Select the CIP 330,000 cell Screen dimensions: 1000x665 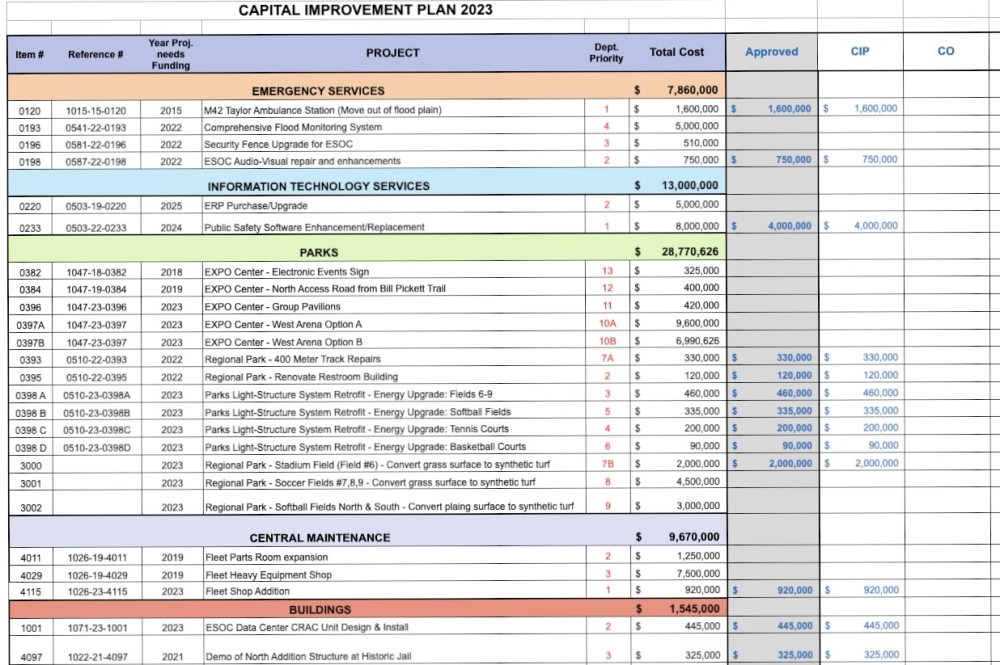pos(861,357)
